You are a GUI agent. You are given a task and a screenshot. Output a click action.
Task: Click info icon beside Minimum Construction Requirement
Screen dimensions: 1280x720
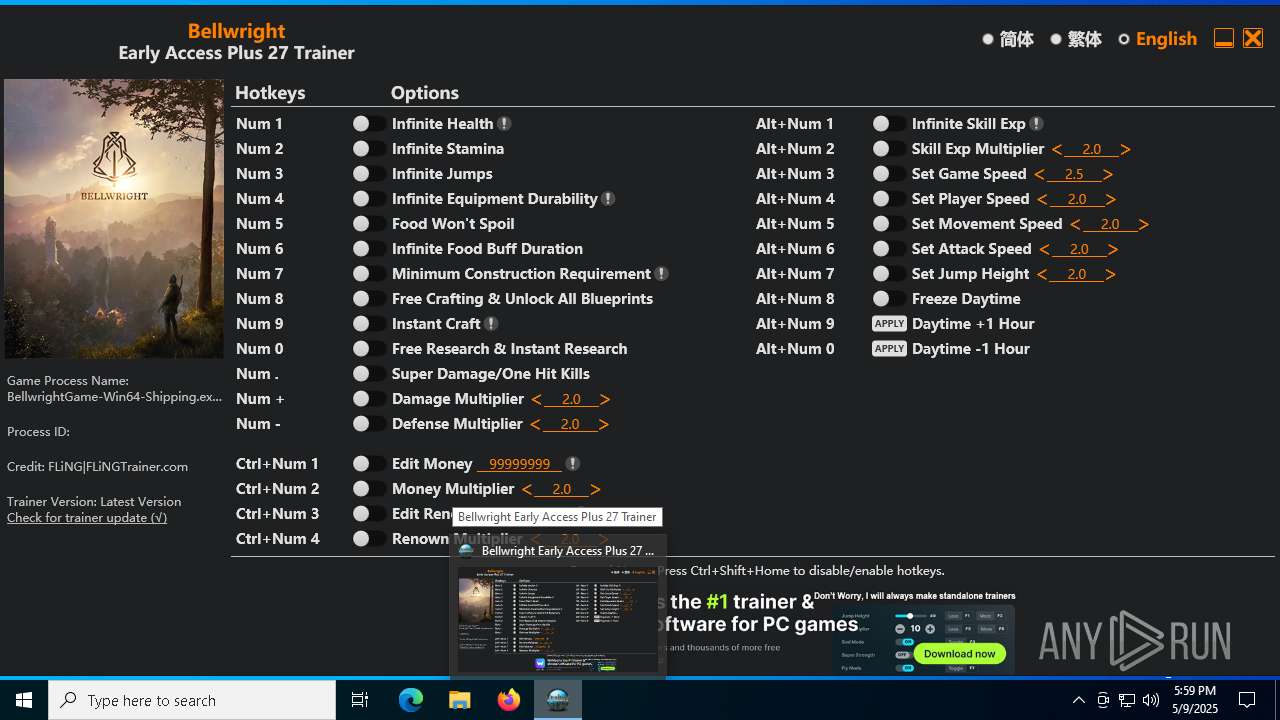tap(662, 274)
